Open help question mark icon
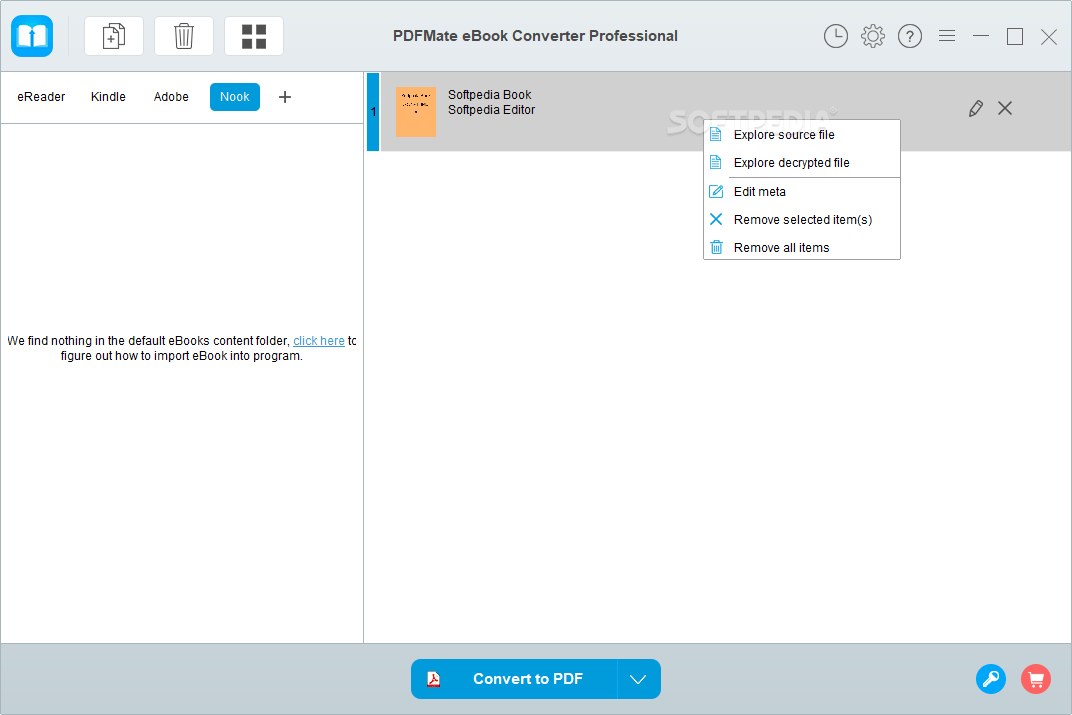The width and height of the screenshot is (1072, 715). point(909,36)
